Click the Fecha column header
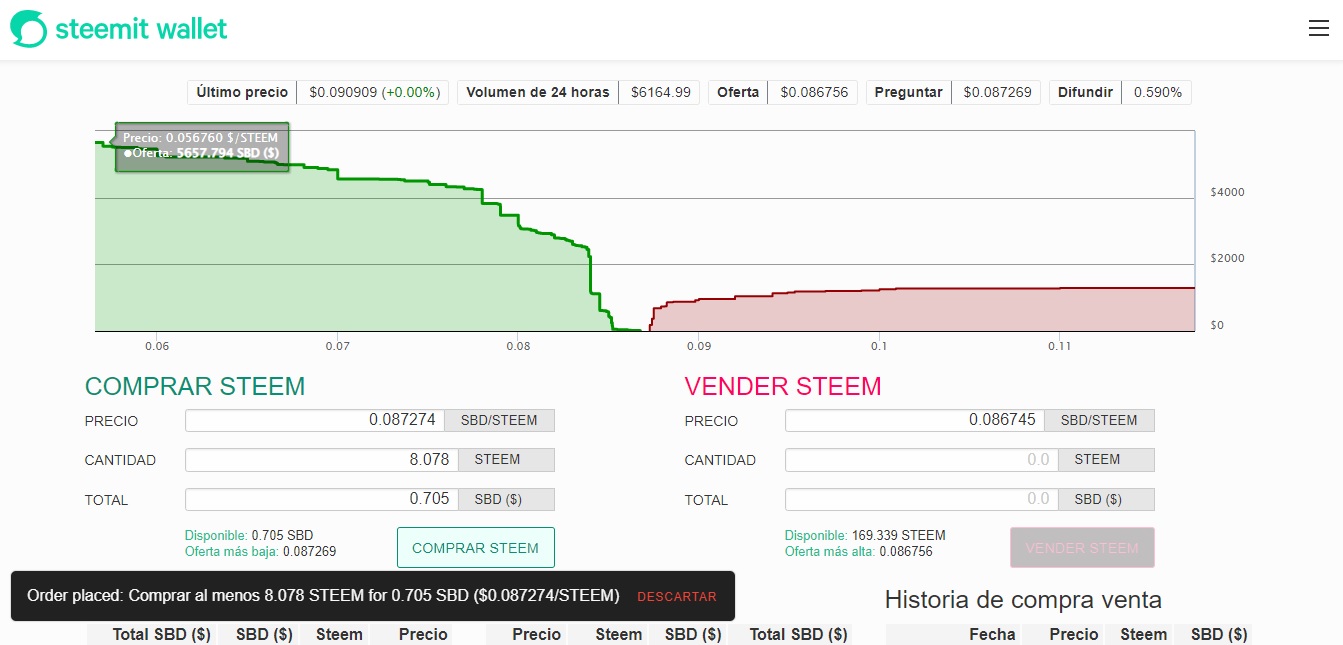Screen dimensions: 1343x645 point(992,634)
